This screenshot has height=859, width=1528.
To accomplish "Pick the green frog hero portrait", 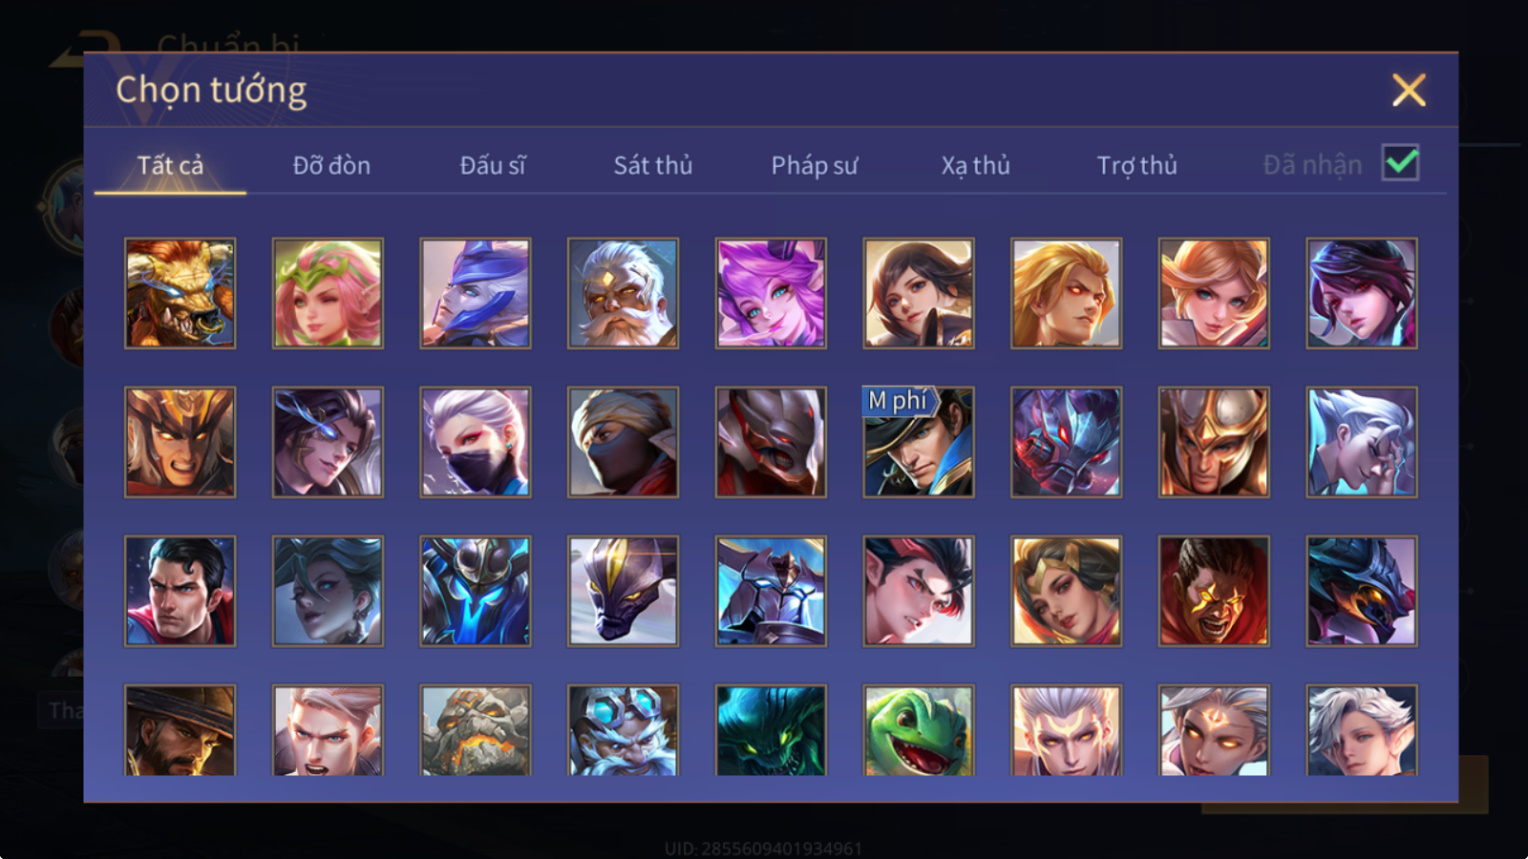I will pos(918,731).
